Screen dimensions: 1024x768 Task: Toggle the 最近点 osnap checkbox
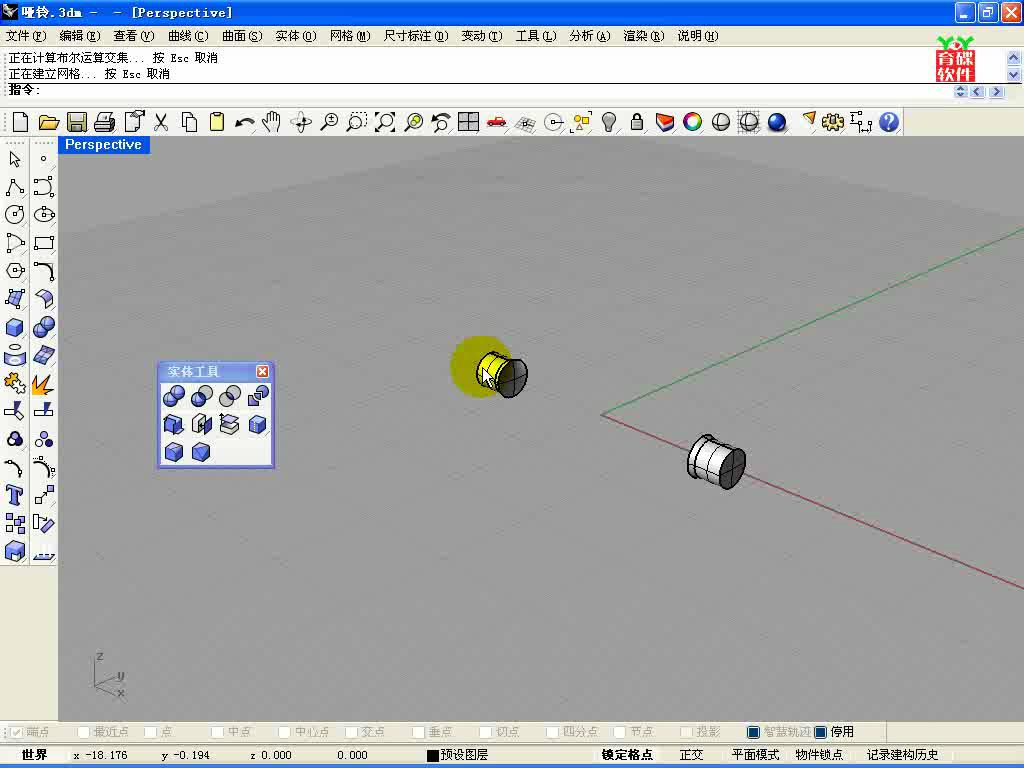83,732
